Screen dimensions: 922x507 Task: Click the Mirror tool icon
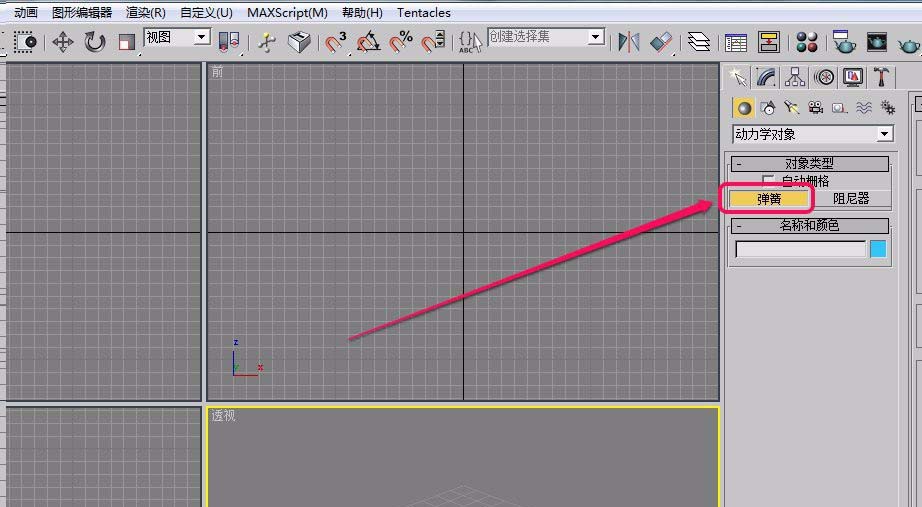(629, 42)
